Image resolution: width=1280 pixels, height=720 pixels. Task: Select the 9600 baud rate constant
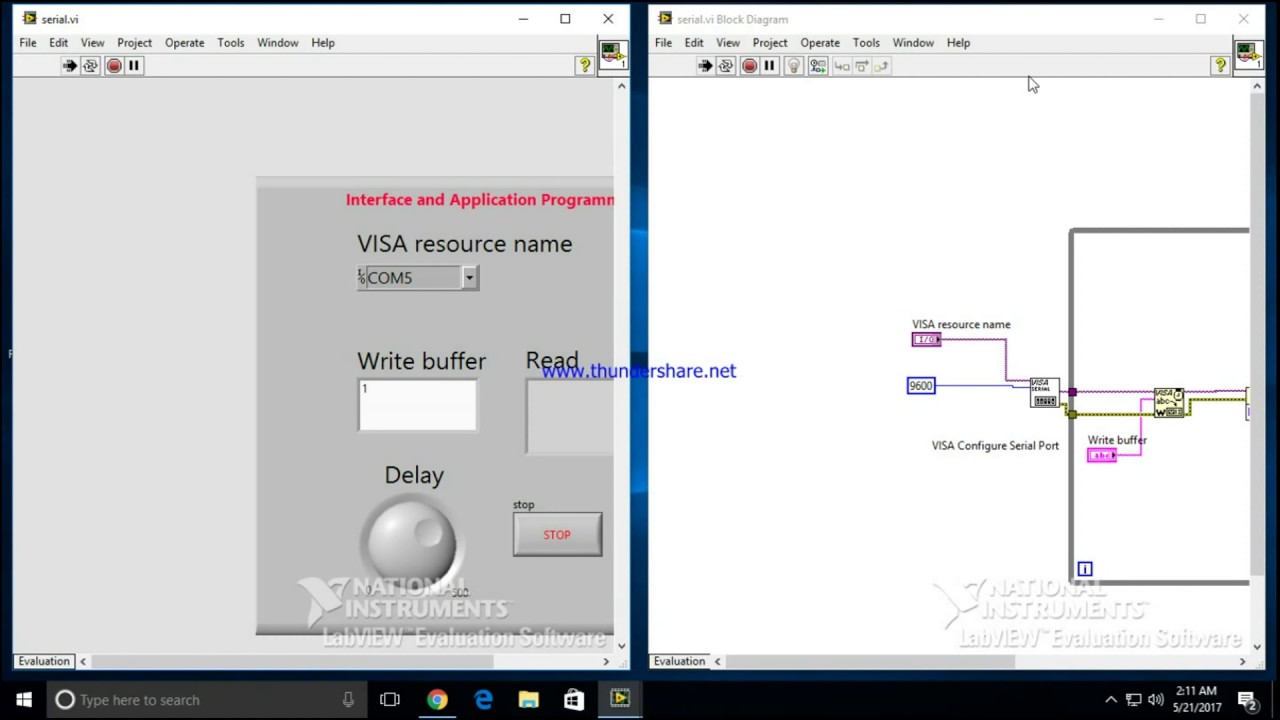[921, 386]
